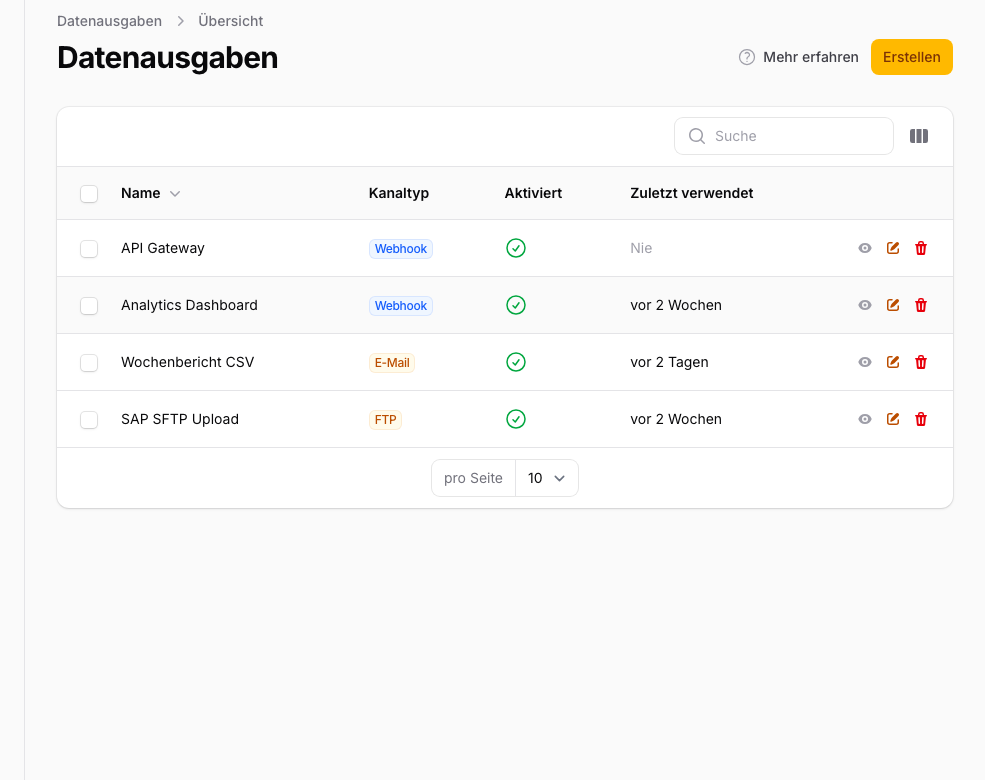Delete the Wochenbericht CSV entry
This screenshot has height=780, width=985.
(x=921, y=362)
